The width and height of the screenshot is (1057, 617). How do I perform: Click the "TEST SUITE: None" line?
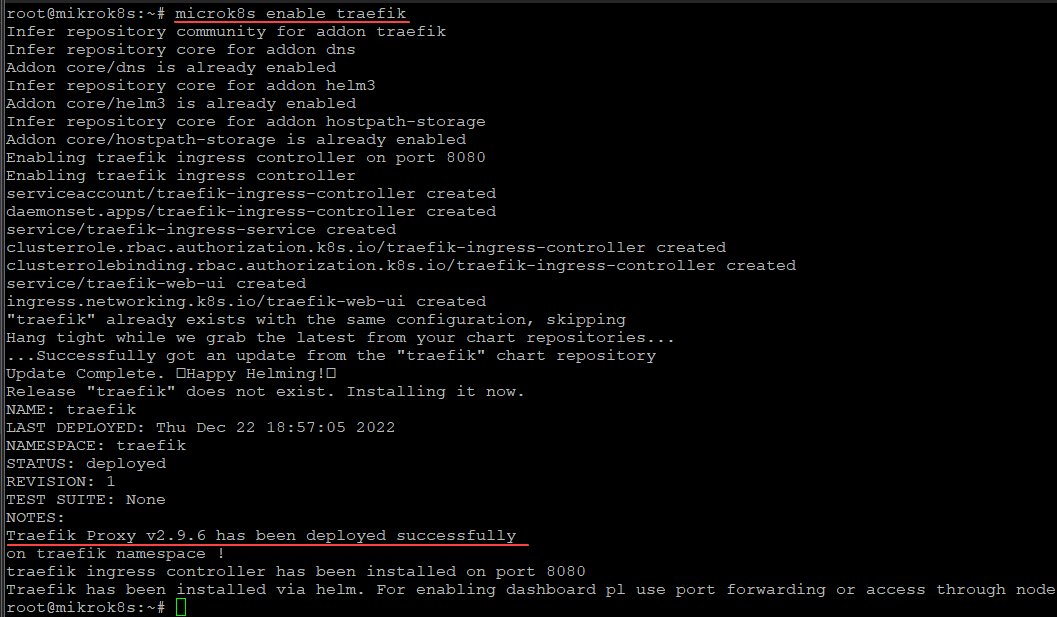pyautogui.click(x=86, y=500)
